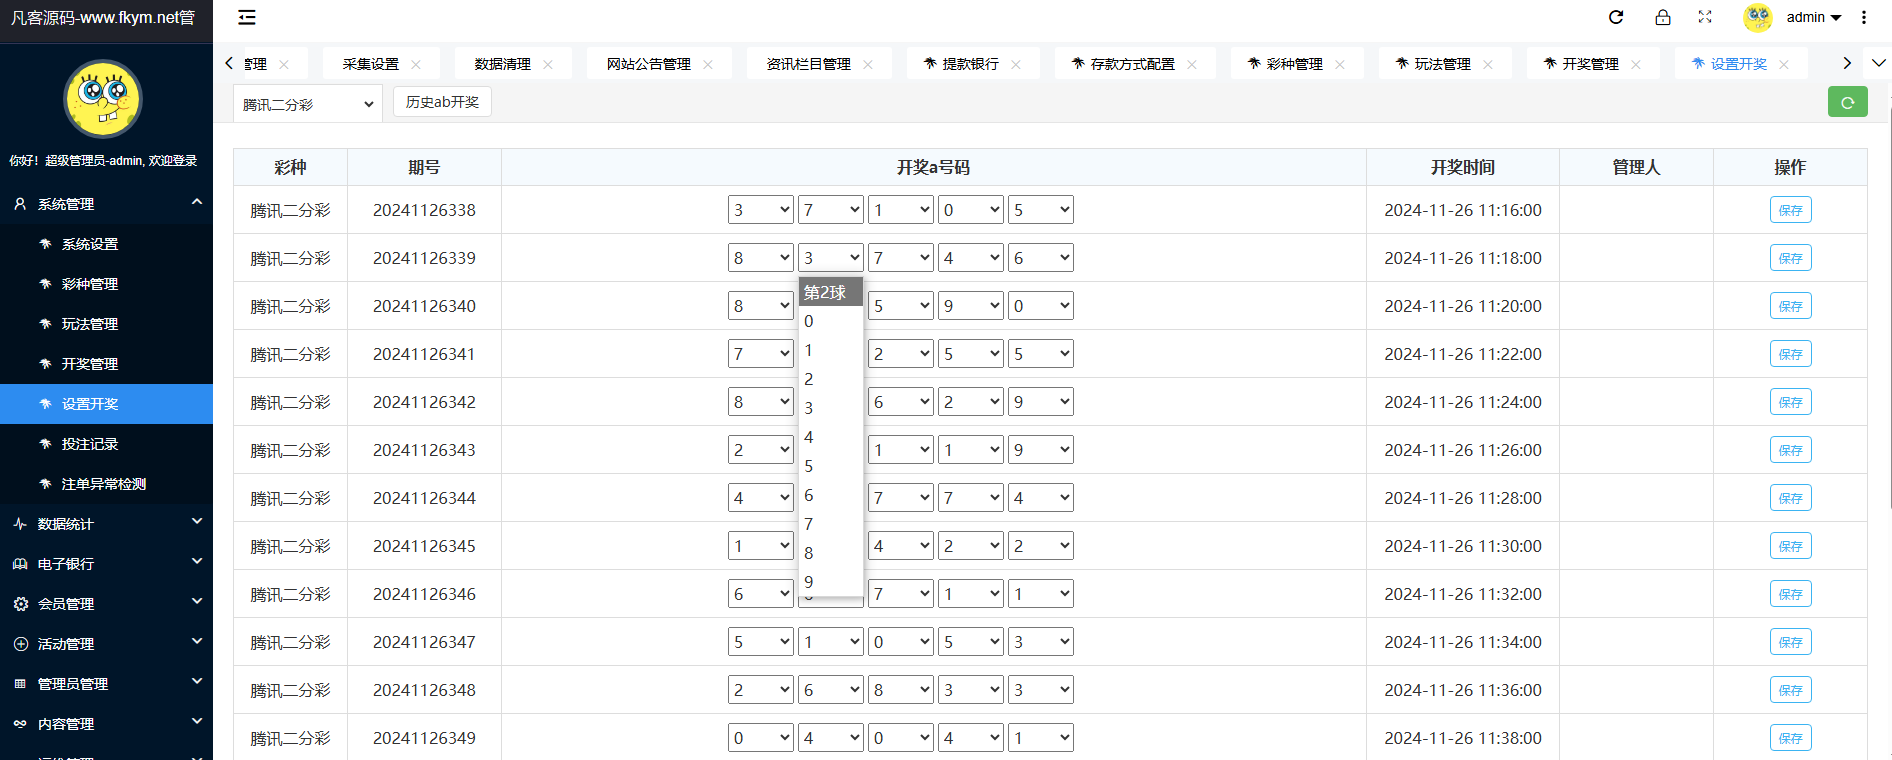This screenshot has width=1892, height=760.
Task: Open 投注记录 in the sidebar
Action: tap(106, 444)
